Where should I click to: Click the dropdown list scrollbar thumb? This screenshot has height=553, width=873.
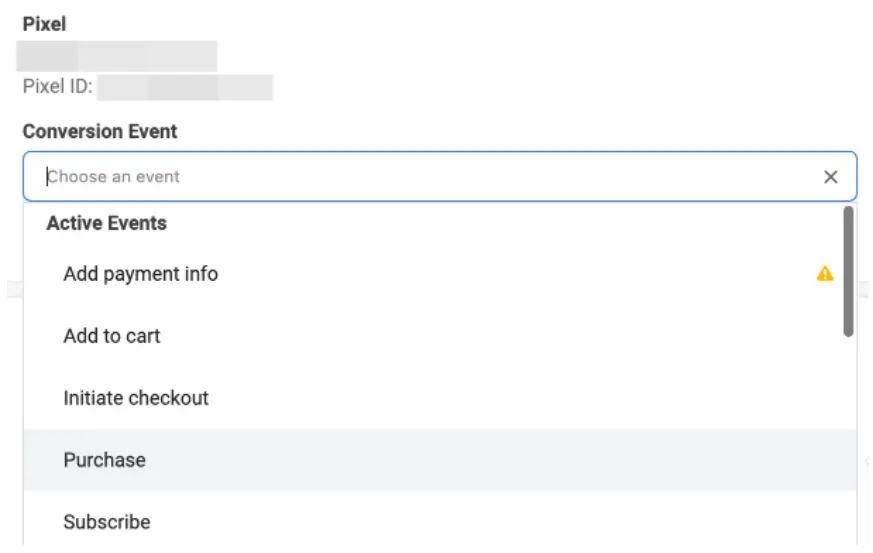pos(849,270)
